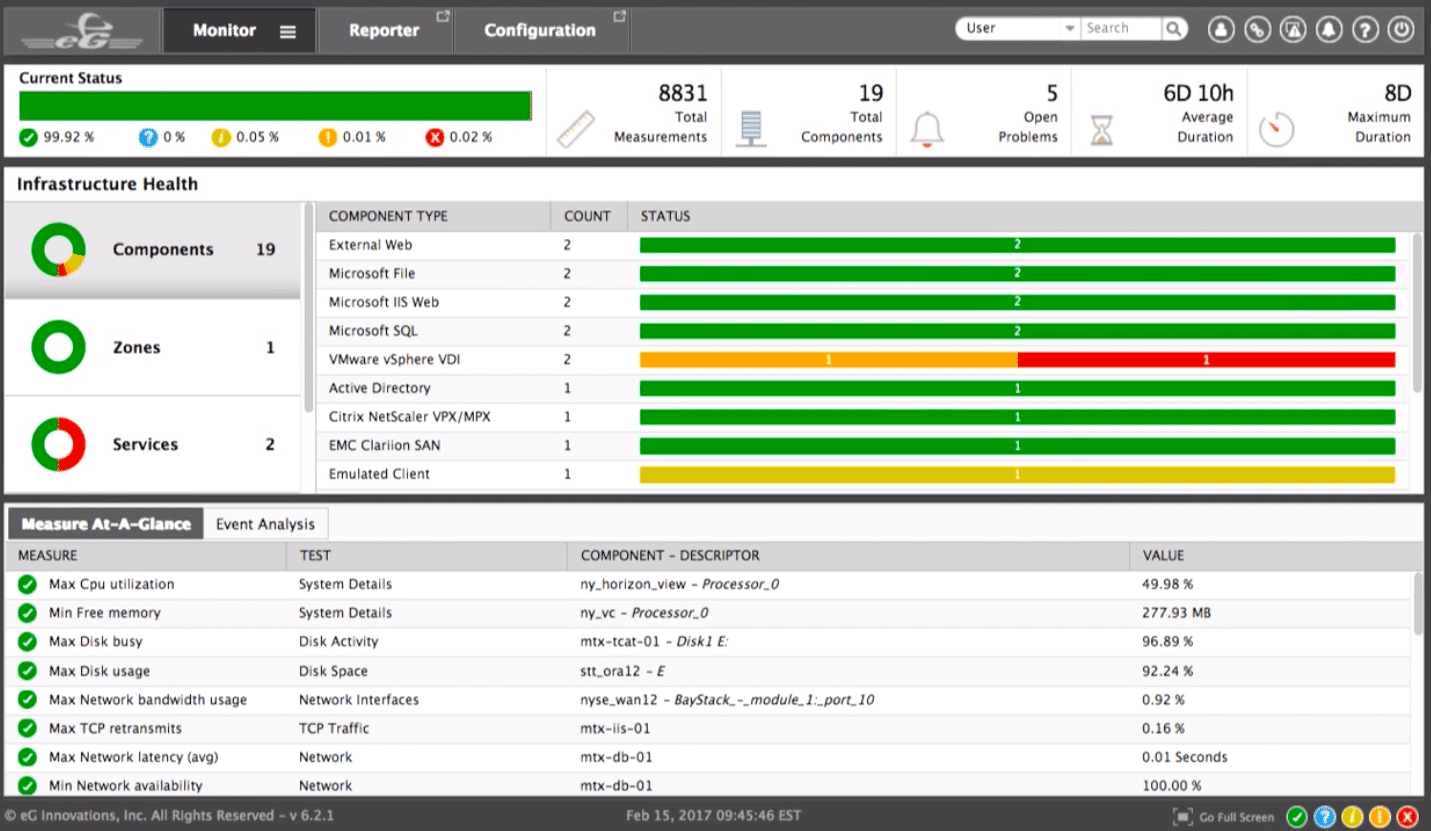Select the Reporter external link
The height and width of the screenshot is (831, 1431).
point(384,29)
